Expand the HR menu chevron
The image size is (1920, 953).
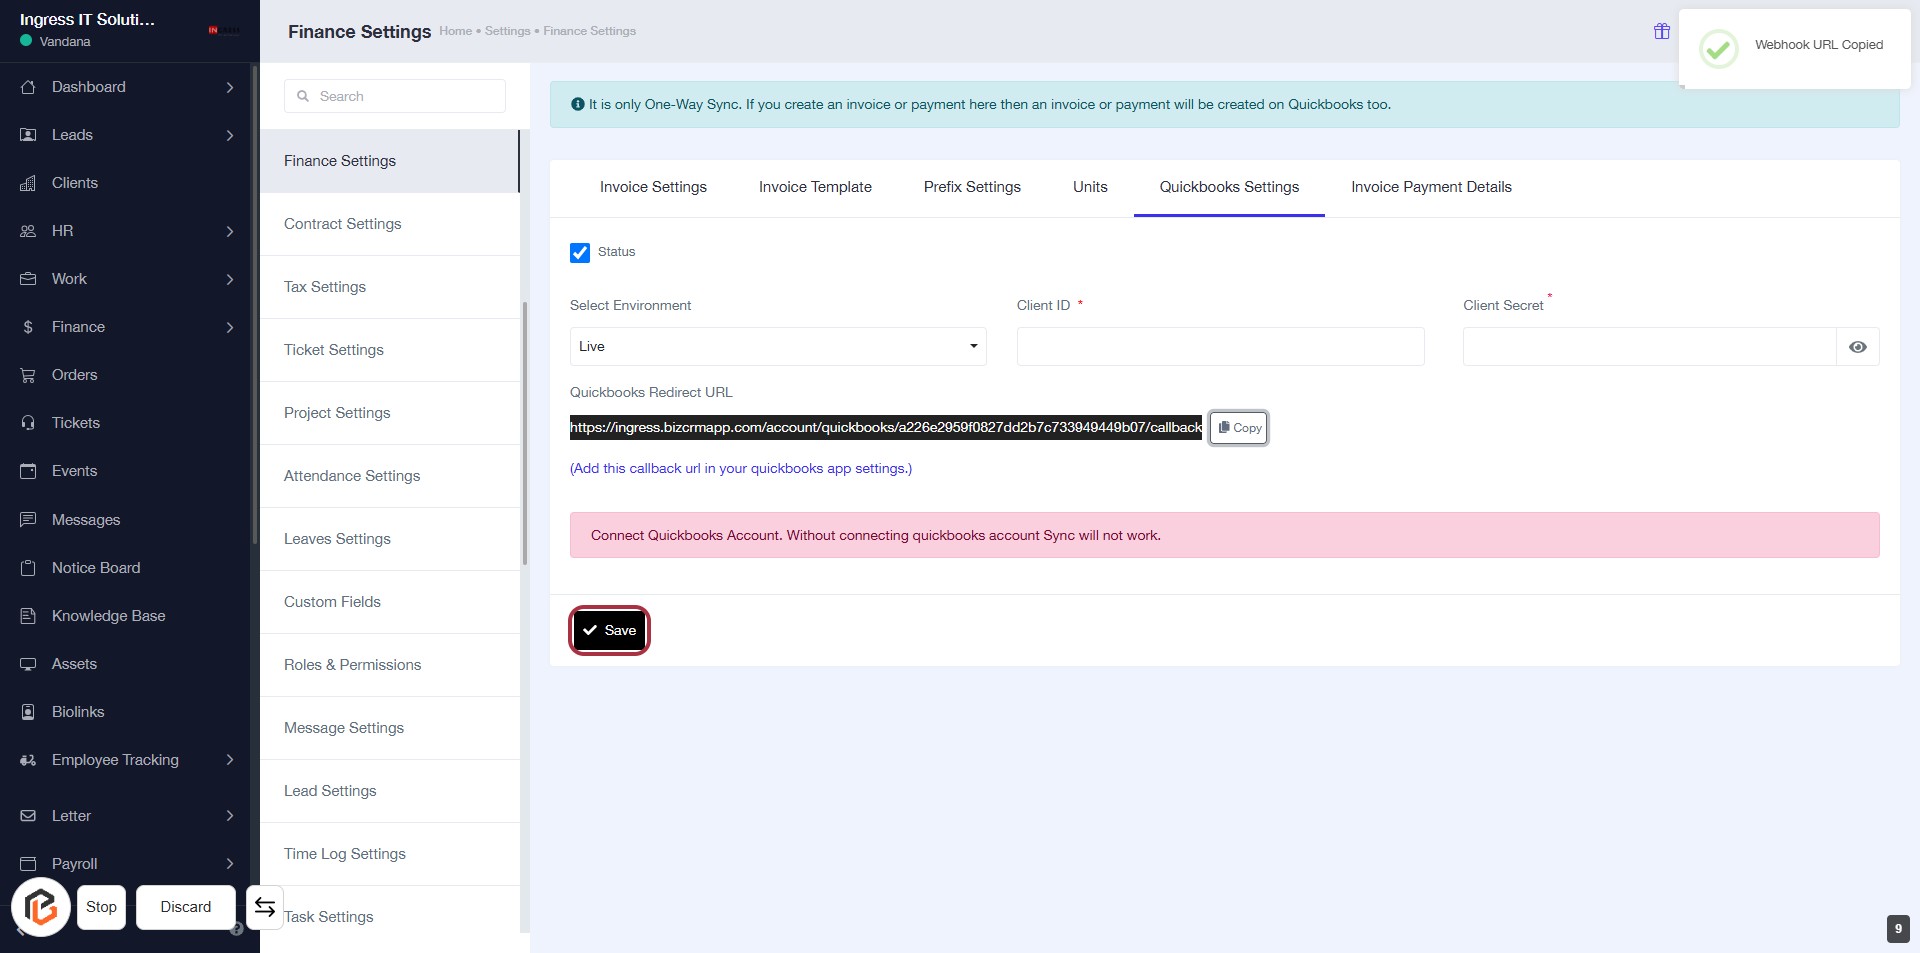(230, 231)
